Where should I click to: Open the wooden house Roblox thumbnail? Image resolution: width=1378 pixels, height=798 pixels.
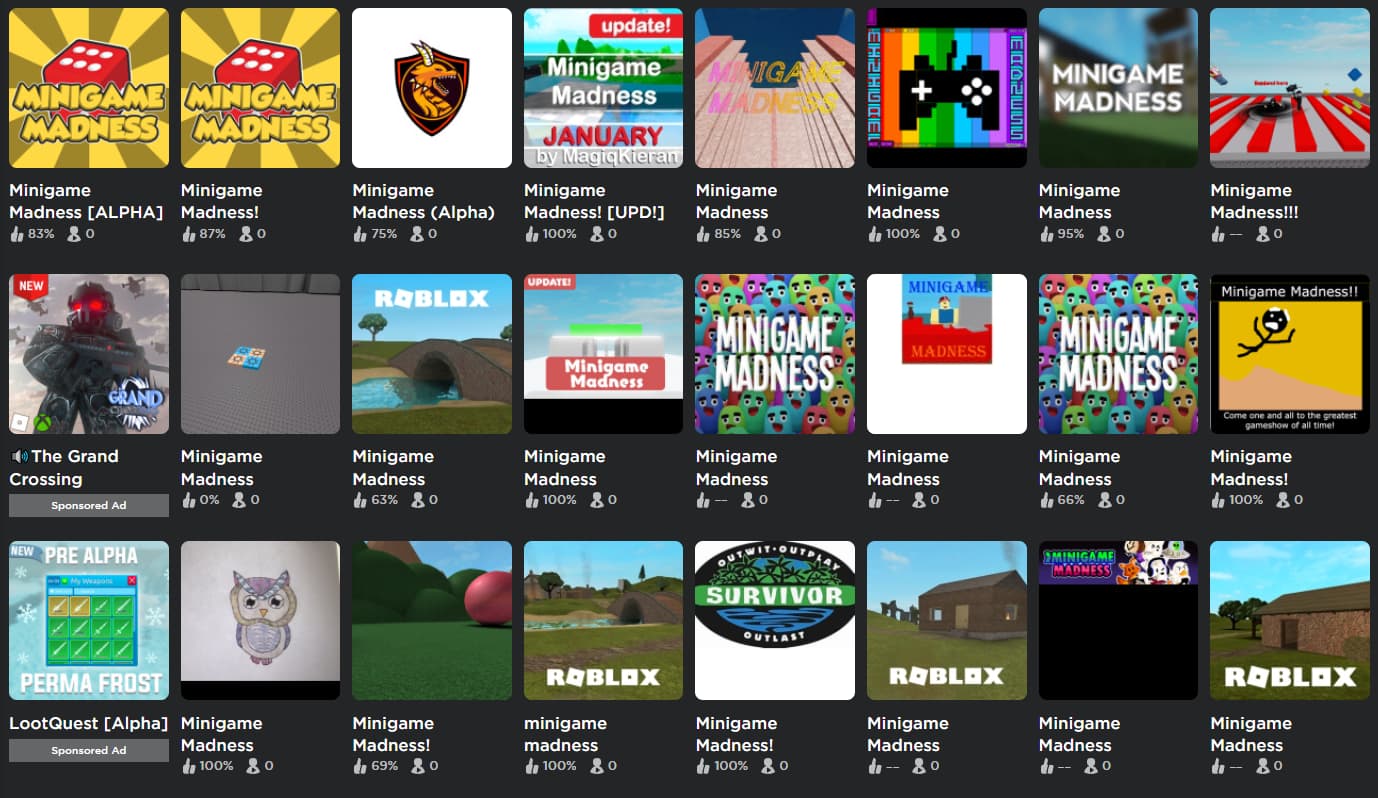pos(947,620)
